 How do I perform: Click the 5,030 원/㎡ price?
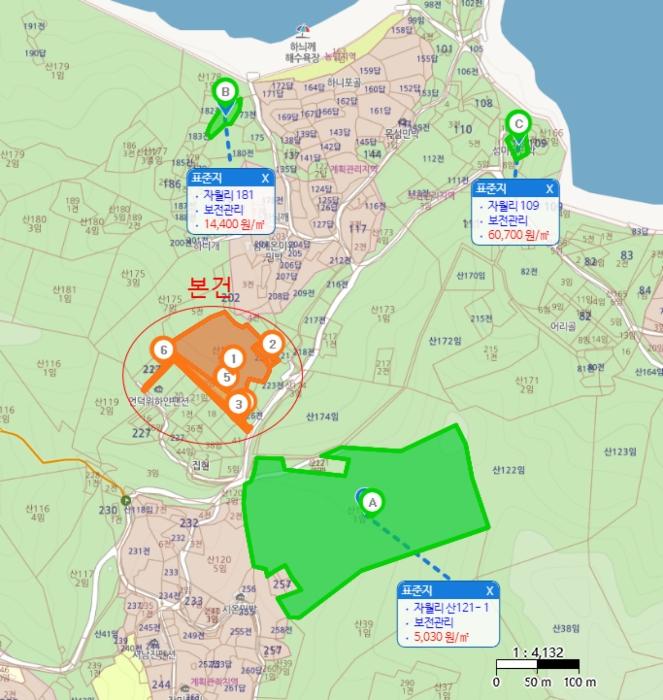tap(441, 636)
